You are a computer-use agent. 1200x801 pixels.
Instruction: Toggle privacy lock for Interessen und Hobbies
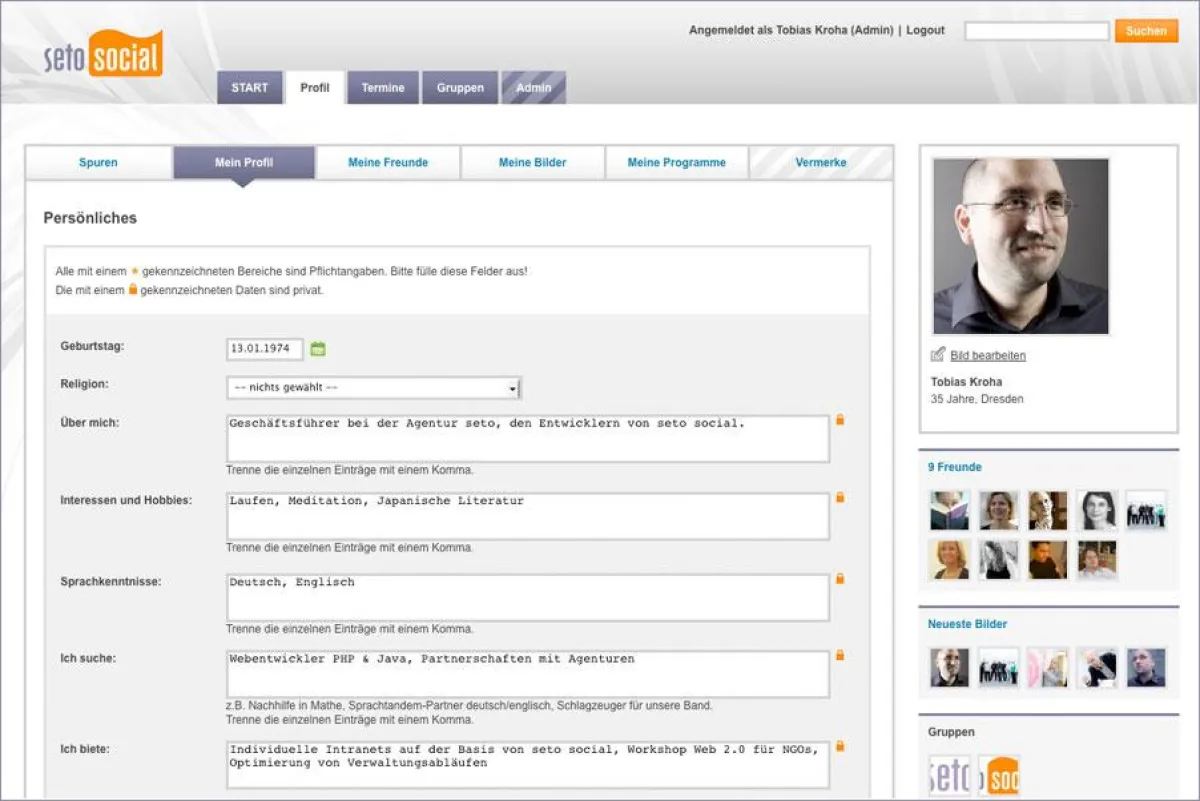click(x=841, y=498)
